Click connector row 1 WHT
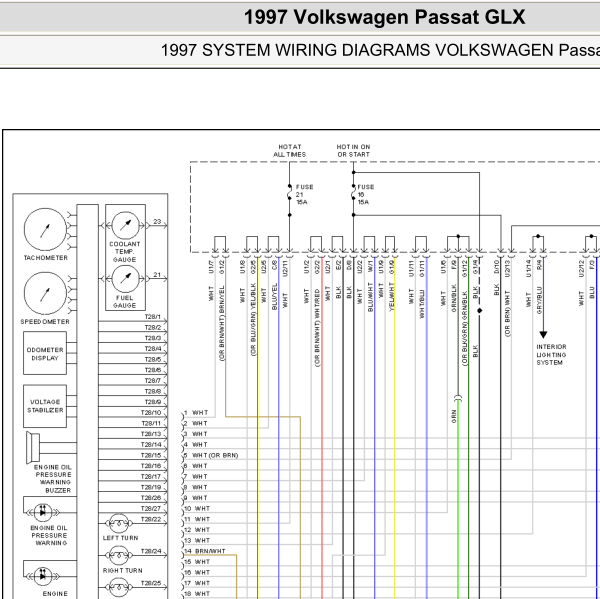Viewport: 600px width, 599px height. pyautogui.click(x=196, y=413)
